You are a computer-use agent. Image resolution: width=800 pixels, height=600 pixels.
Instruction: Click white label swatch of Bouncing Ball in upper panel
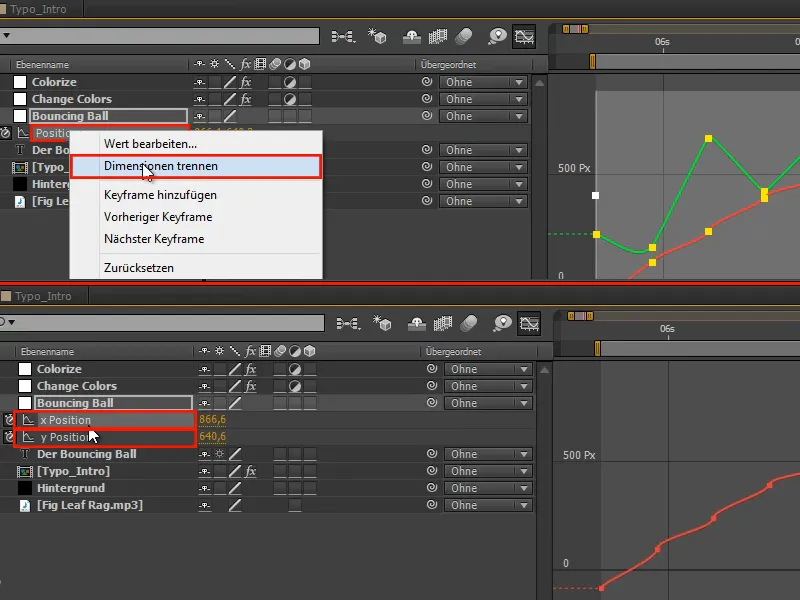point(20,116)
